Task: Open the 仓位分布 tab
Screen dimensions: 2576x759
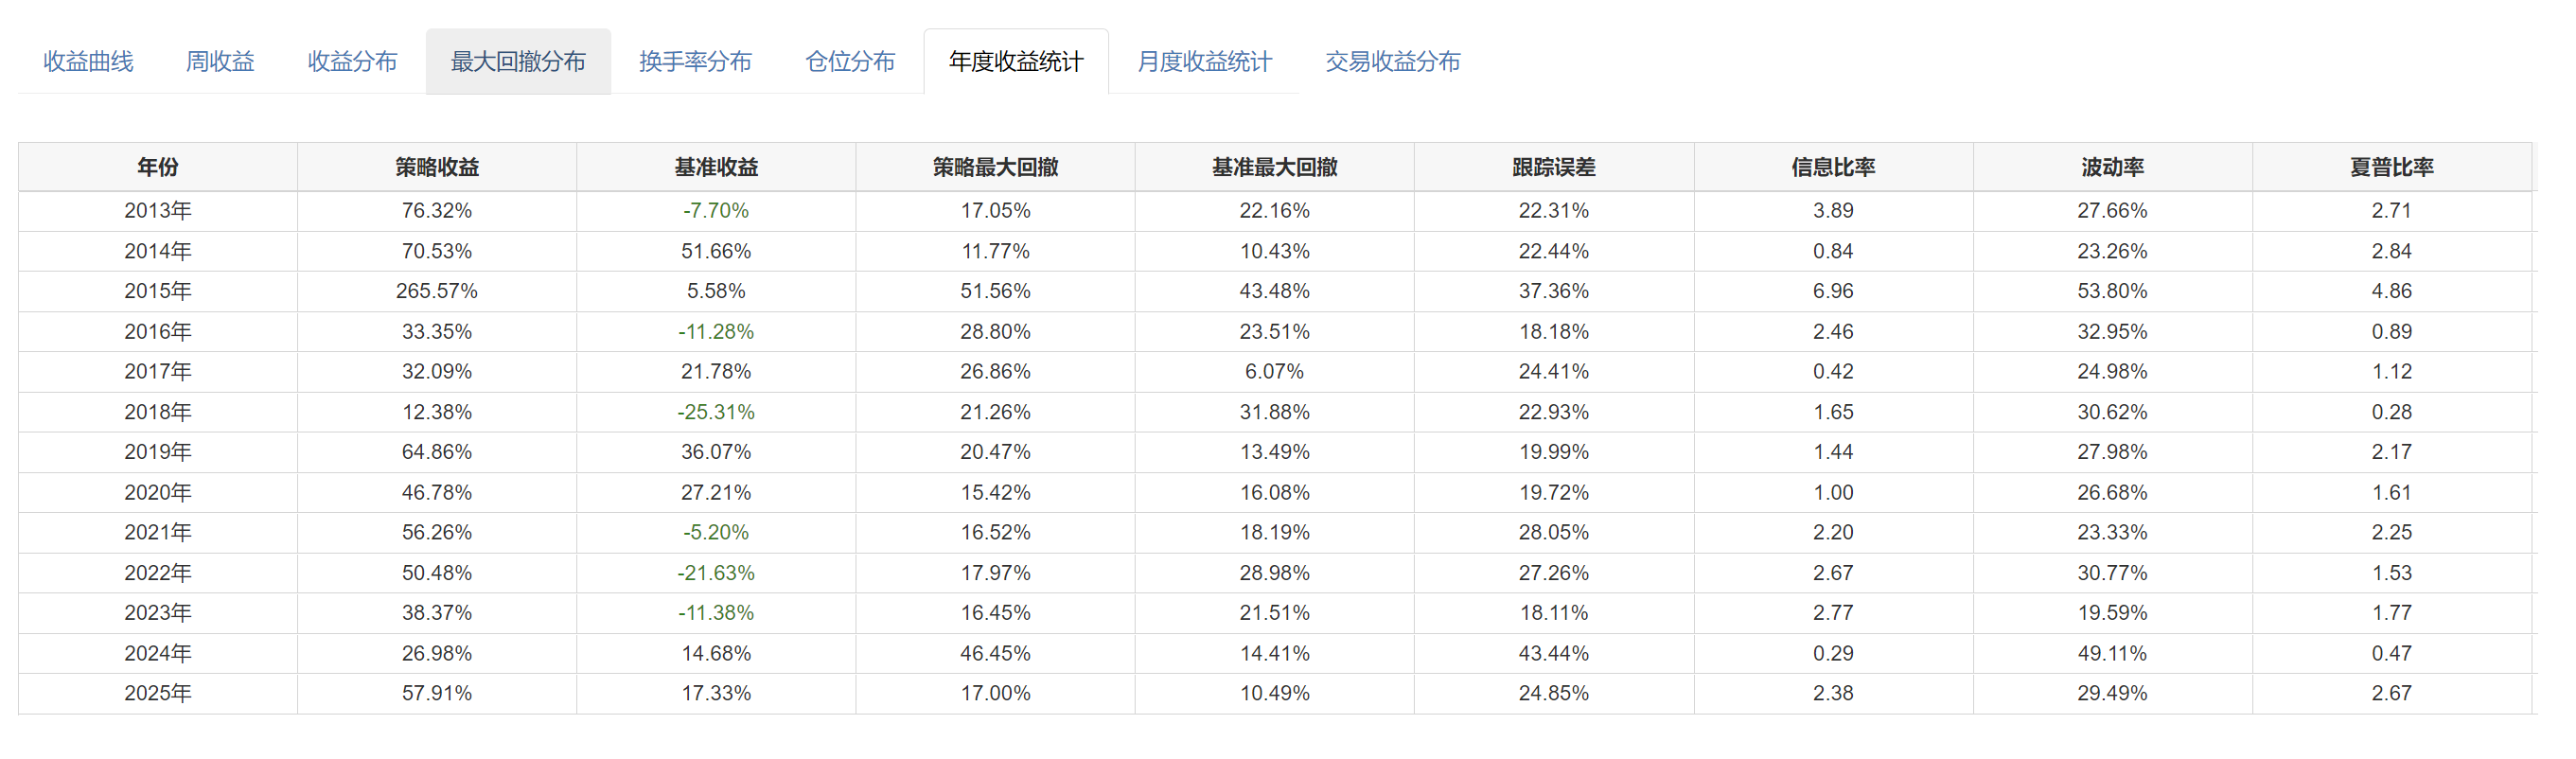Action: (x=850, y=62)
